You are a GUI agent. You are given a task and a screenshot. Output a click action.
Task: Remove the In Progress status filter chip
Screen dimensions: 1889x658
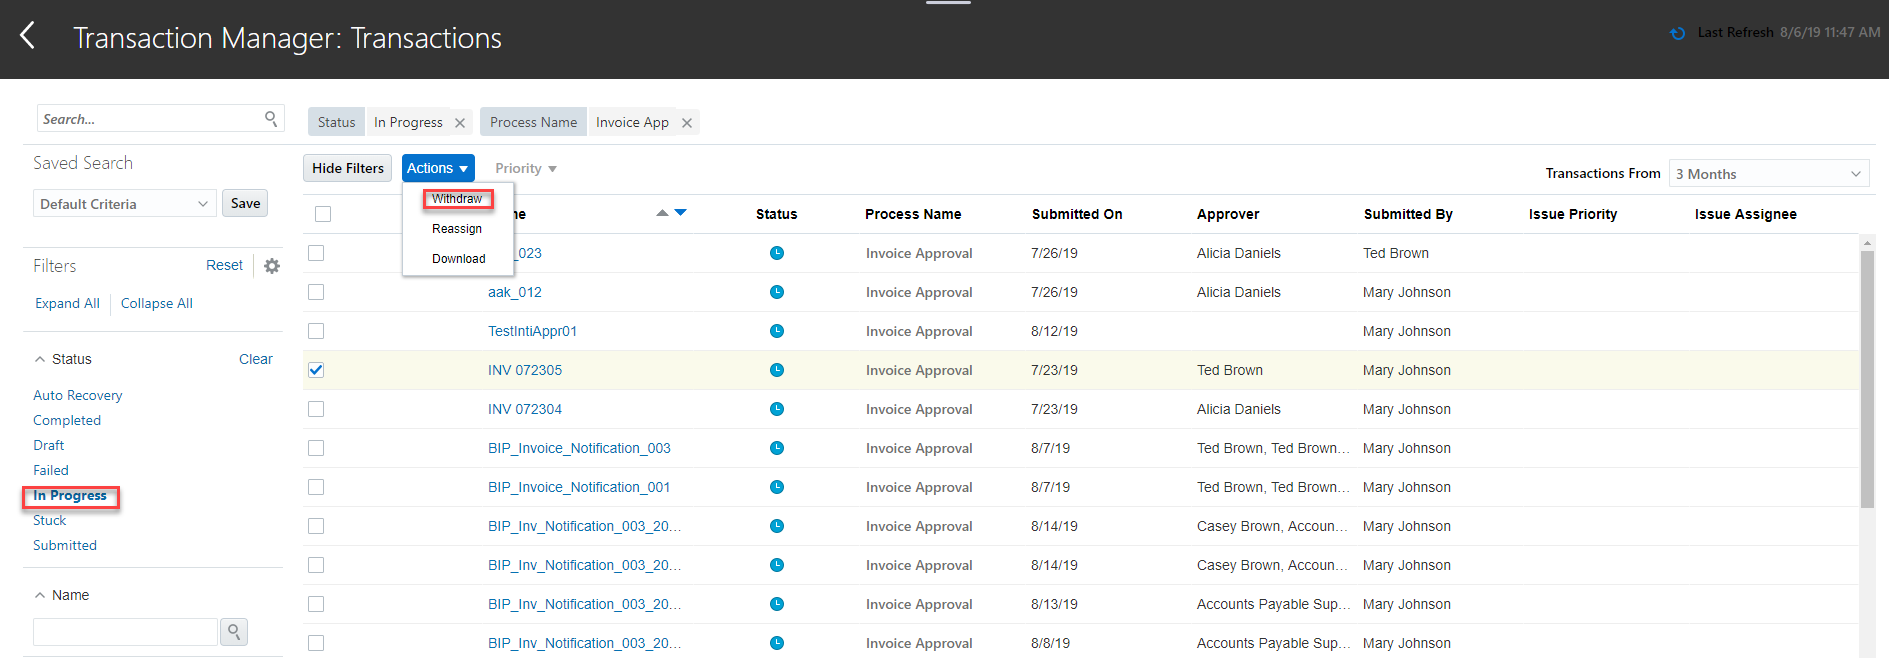pos(460,123)
